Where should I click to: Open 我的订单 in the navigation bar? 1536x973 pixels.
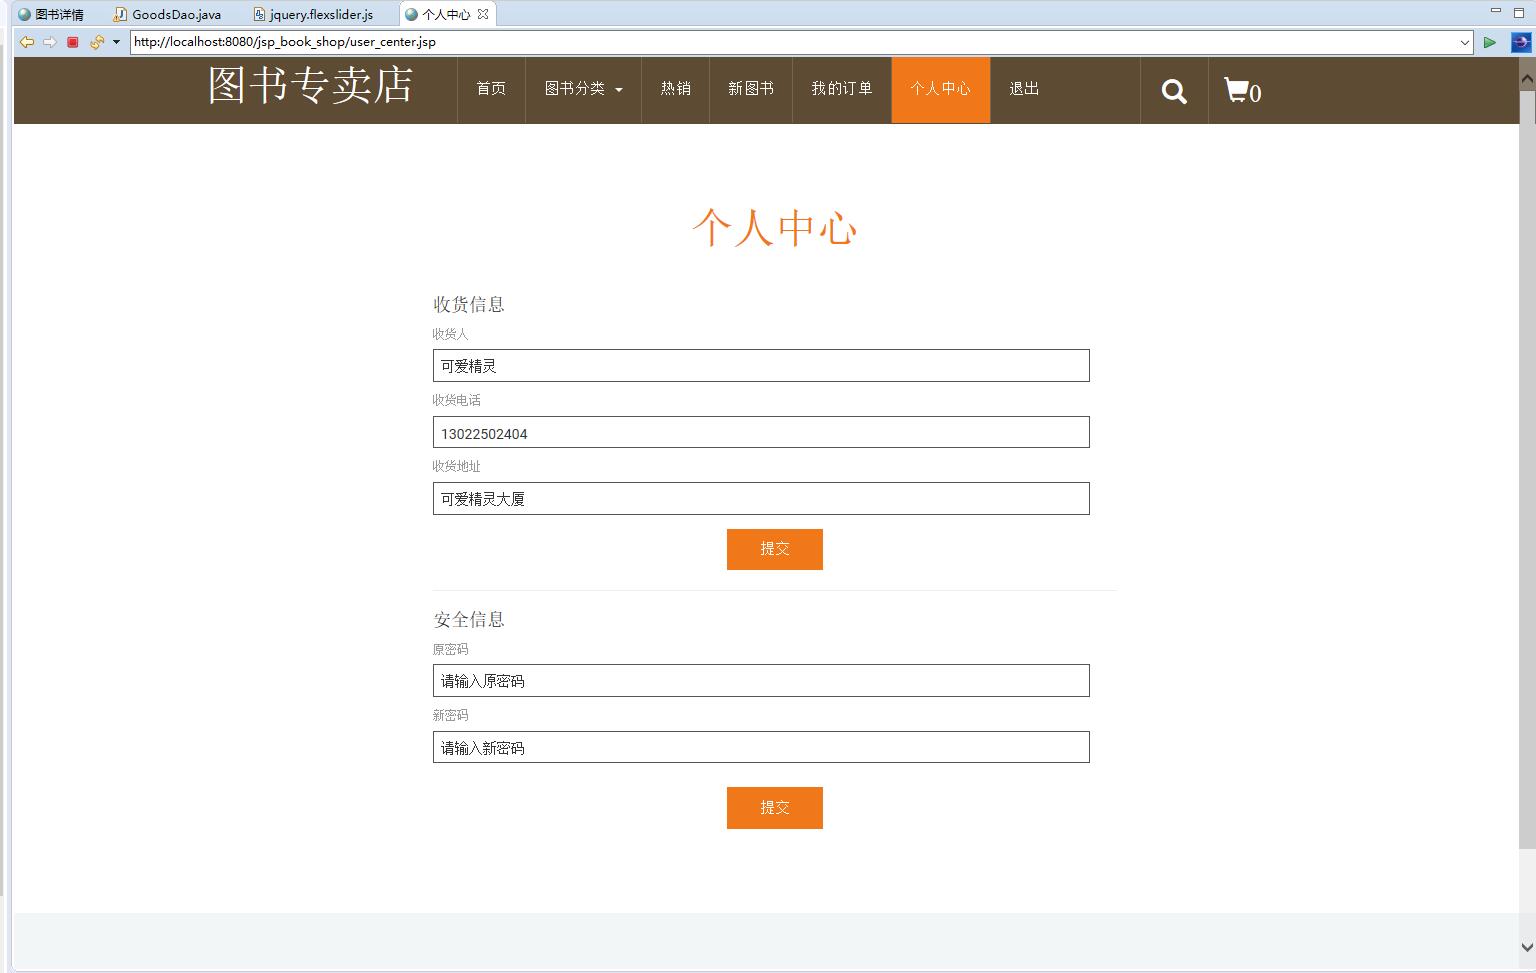[x=841, y=90]
